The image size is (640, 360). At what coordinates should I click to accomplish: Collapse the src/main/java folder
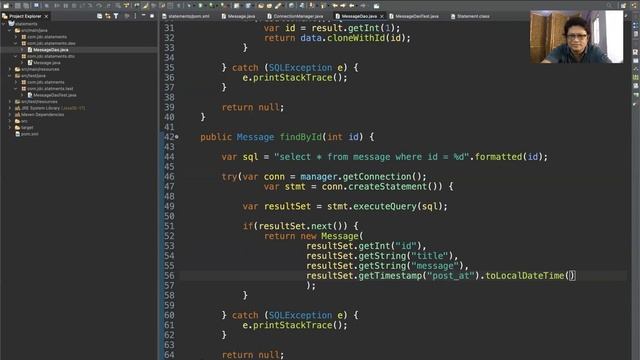pyautogui.click(x=10, y=30)
